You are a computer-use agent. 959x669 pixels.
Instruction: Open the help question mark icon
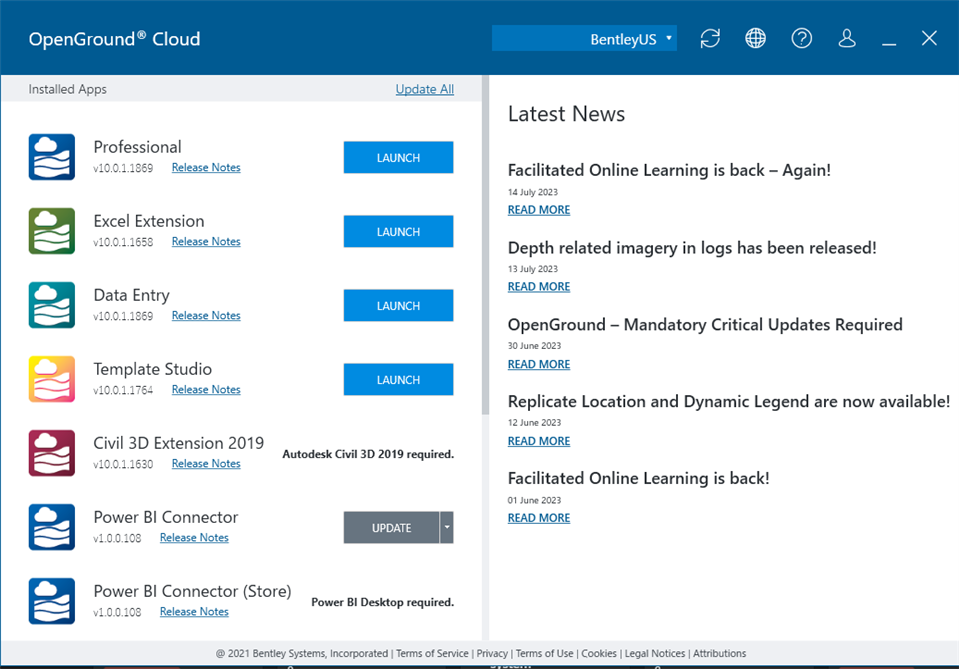(x=801, y=39)
